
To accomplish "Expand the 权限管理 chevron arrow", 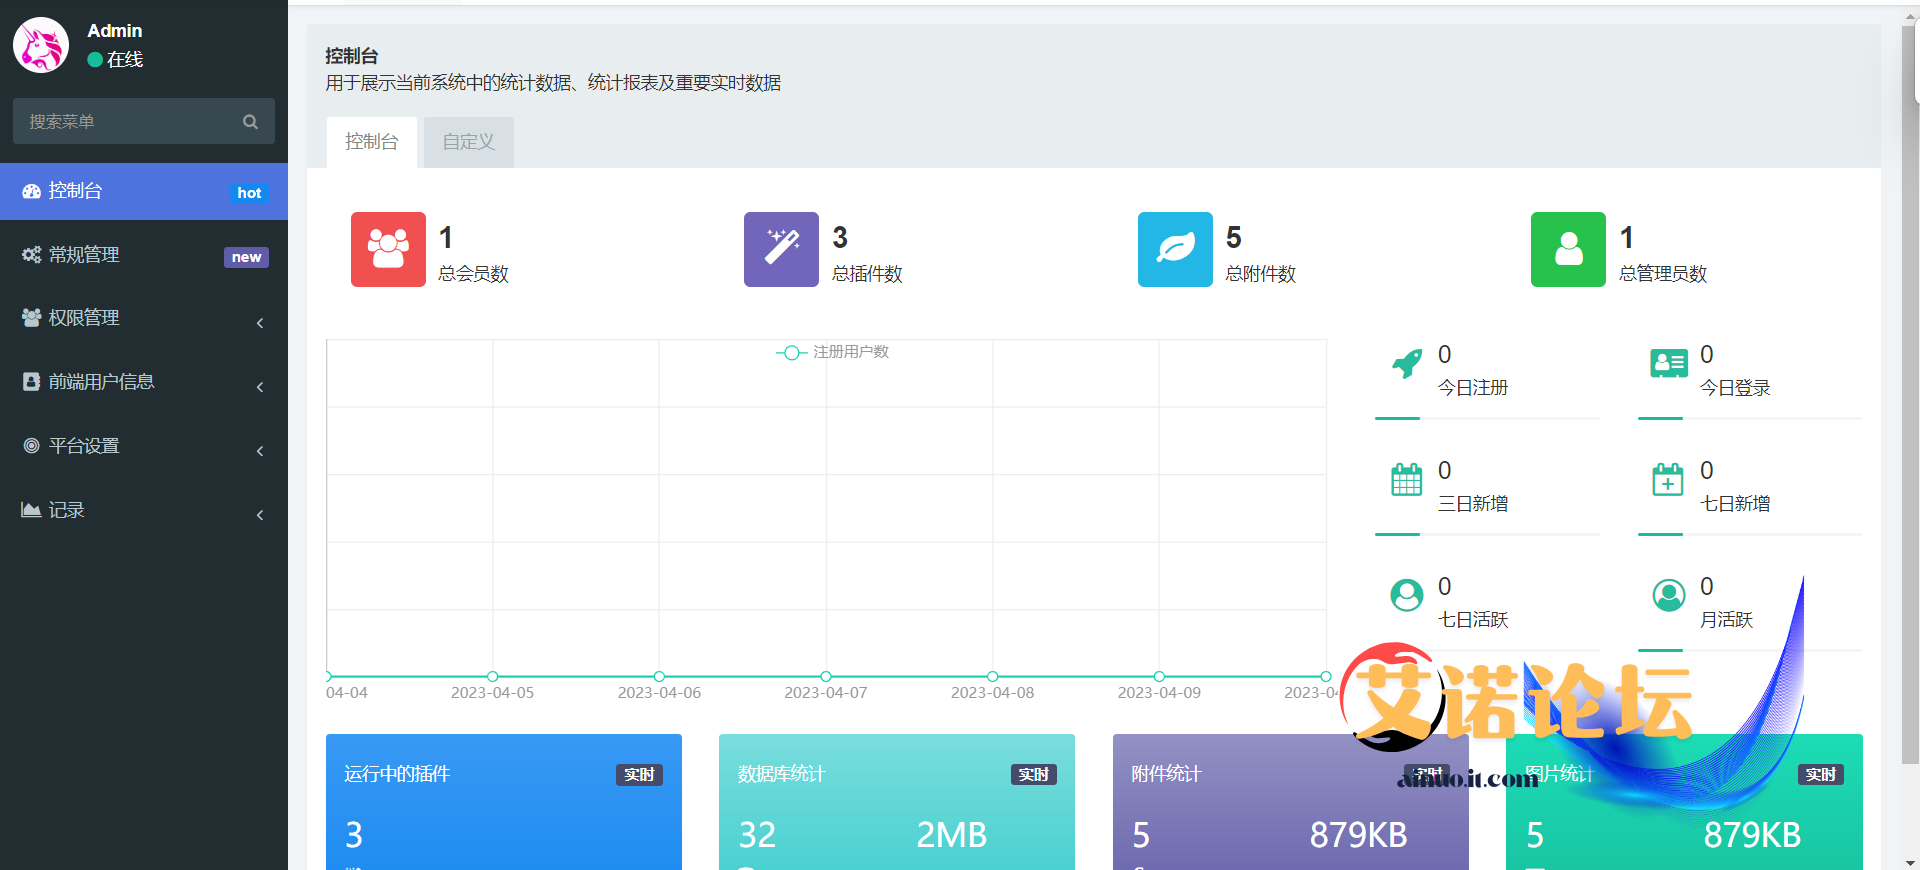I will (x=260, y=323).
